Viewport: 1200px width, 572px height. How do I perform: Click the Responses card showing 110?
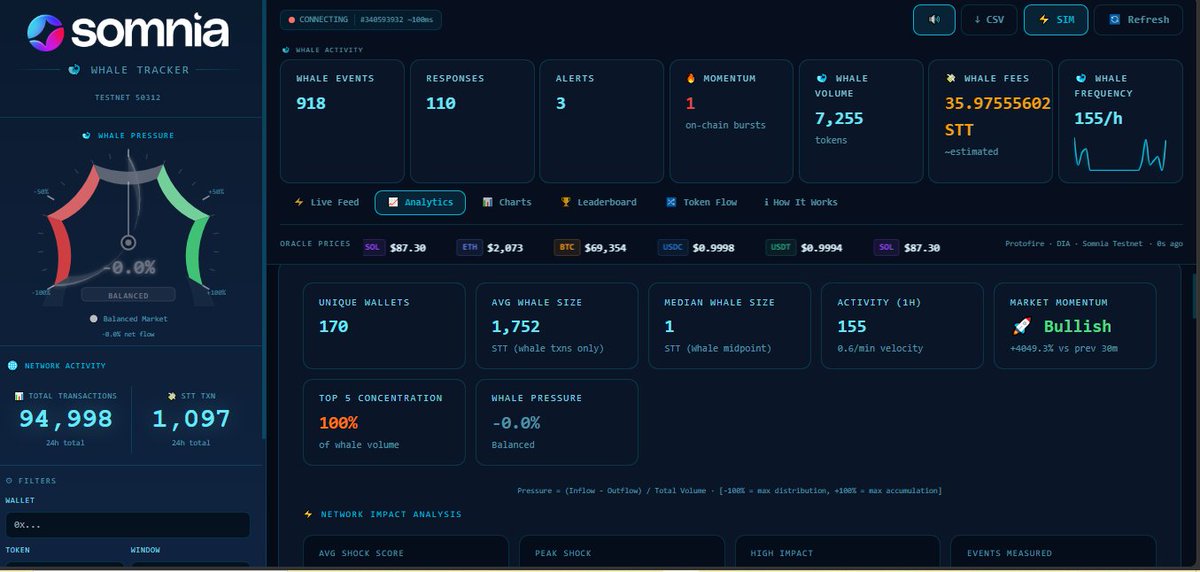coord(472,121)
